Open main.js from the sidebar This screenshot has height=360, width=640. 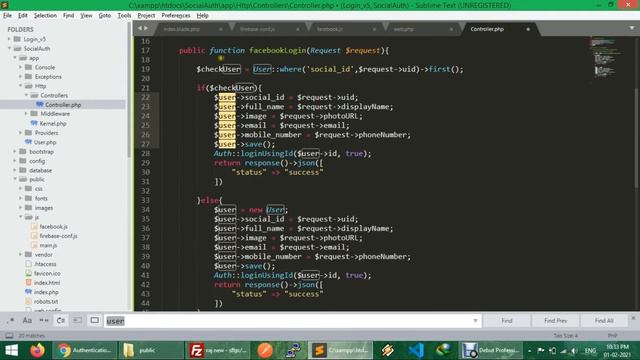pos(48,245)
